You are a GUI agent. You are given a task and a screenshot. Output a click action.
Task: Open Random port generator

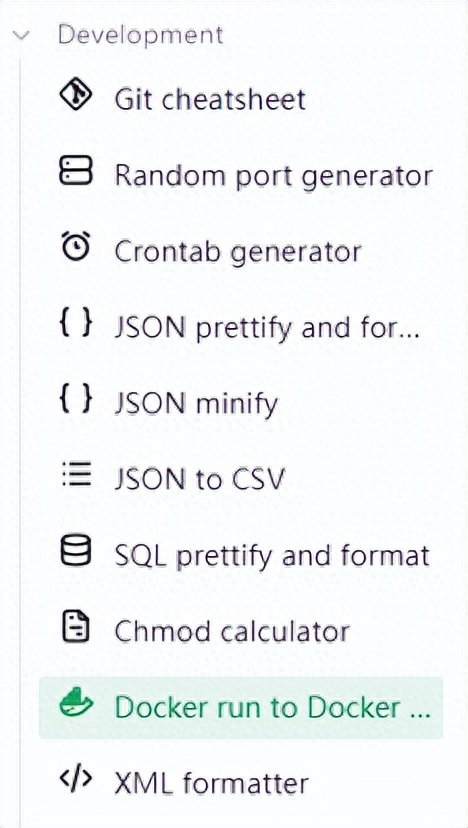pyautogui.click(x=241, y=175)
